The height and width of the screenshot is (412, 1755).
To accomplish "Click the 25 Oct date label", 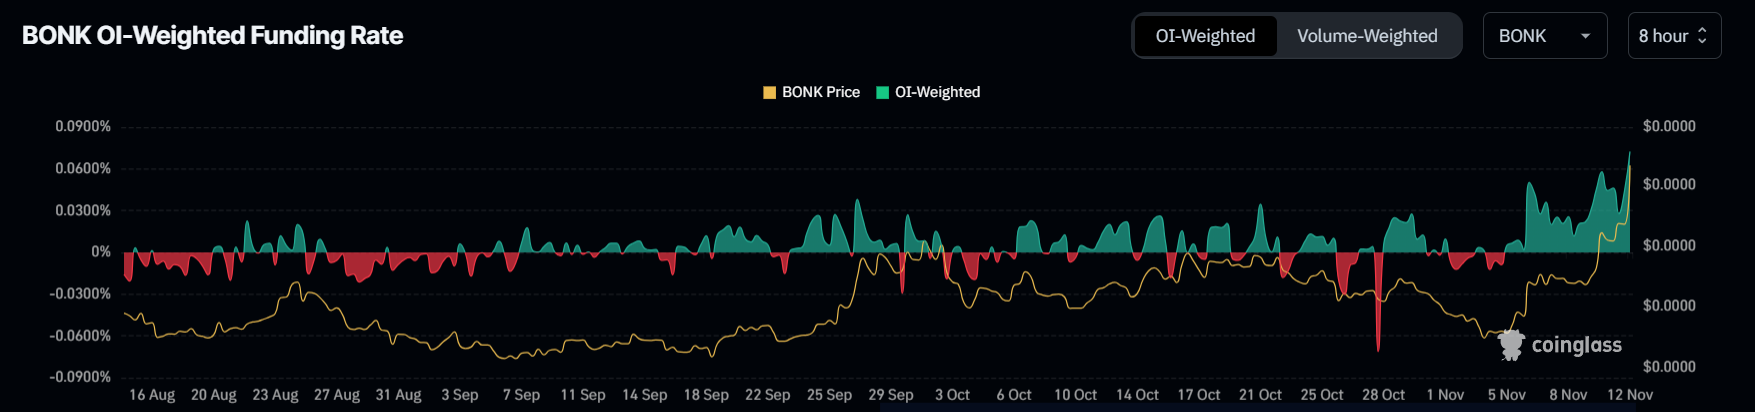I will [1322, 395].
